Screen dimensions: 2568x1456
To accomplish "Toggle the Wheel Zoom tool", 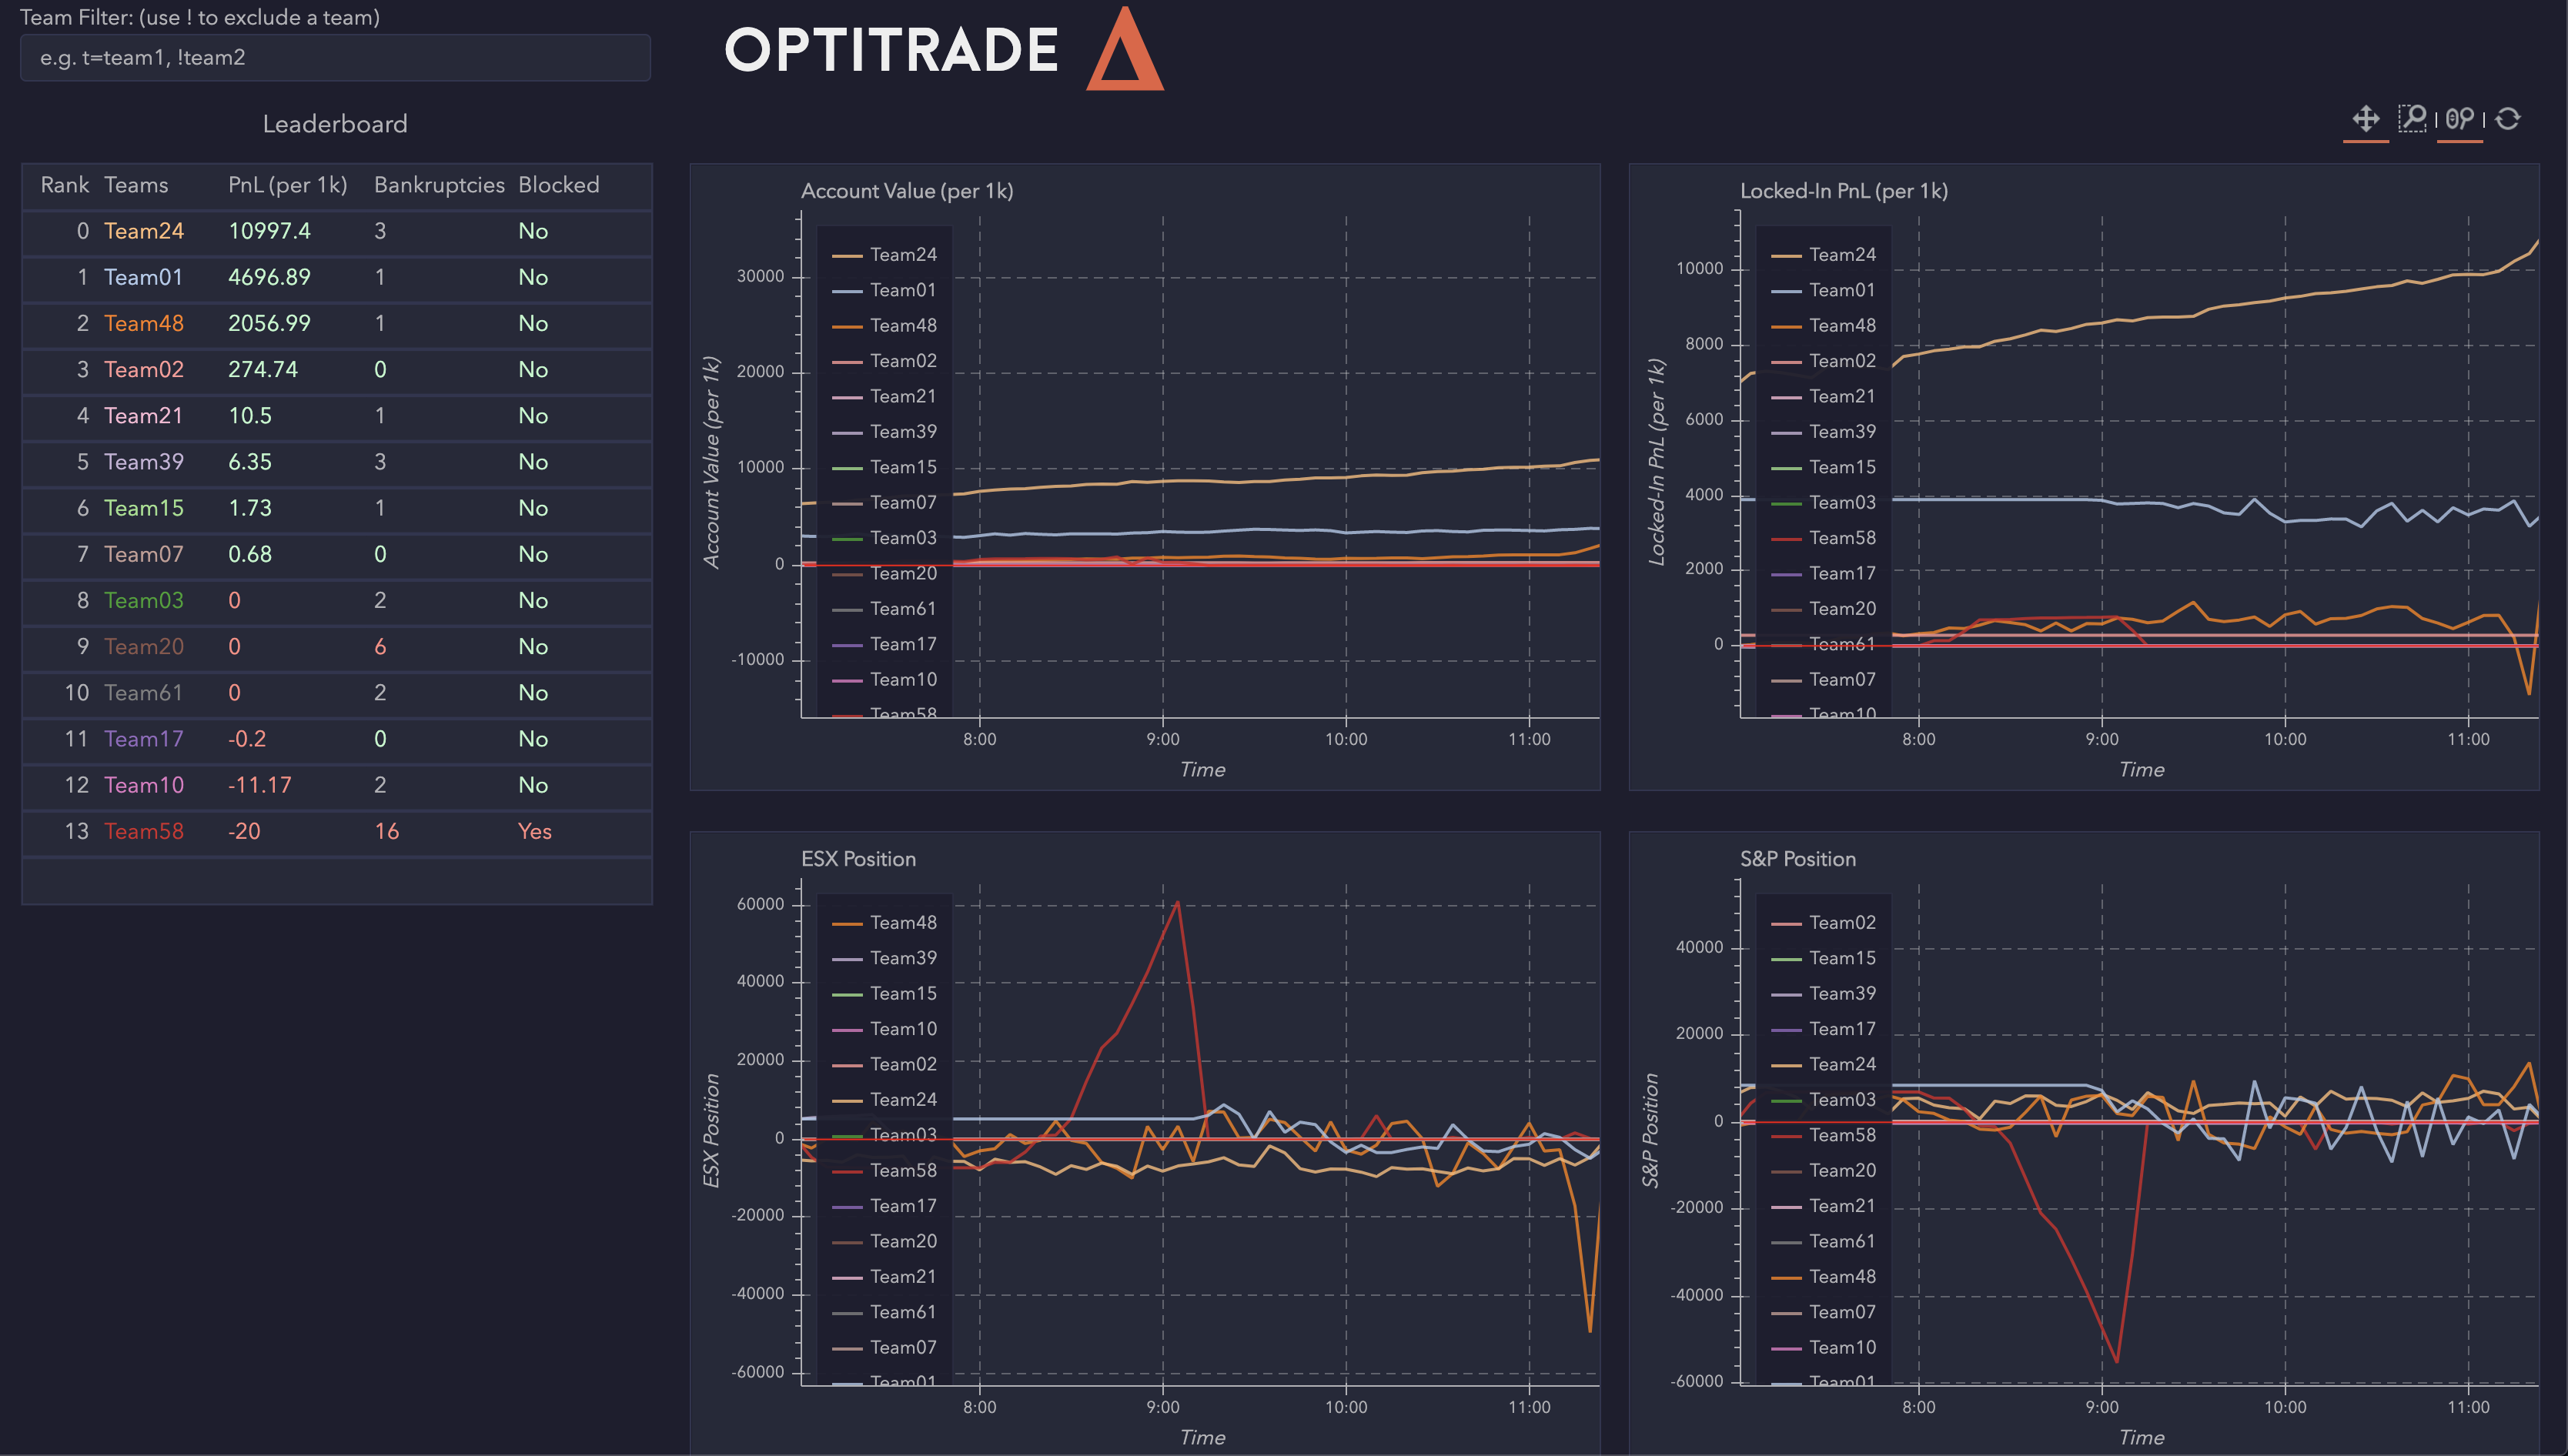I will [x=2459, y=119].
